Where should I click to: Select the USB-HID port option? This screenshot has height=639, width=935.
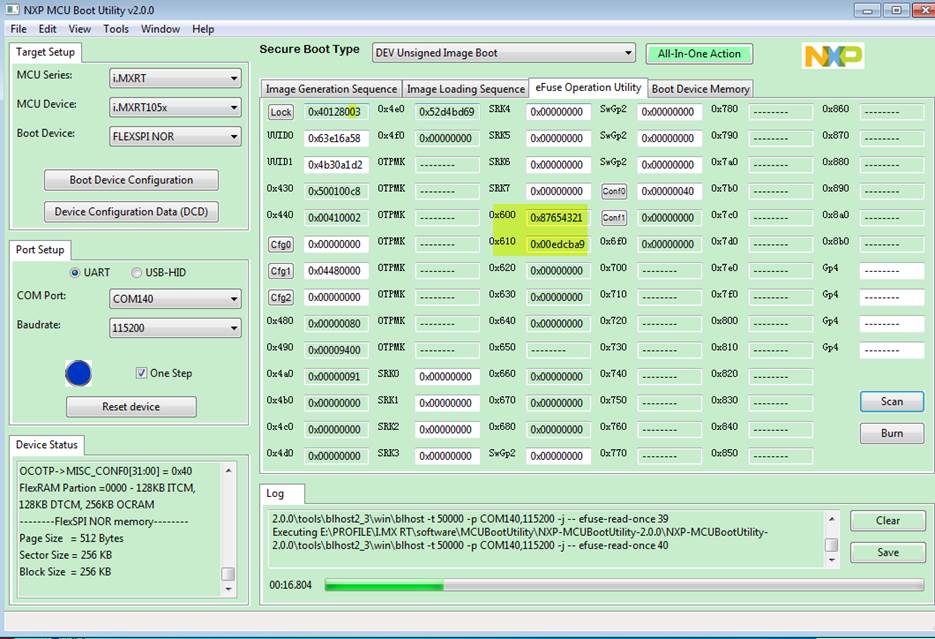(x=136, y=271)
